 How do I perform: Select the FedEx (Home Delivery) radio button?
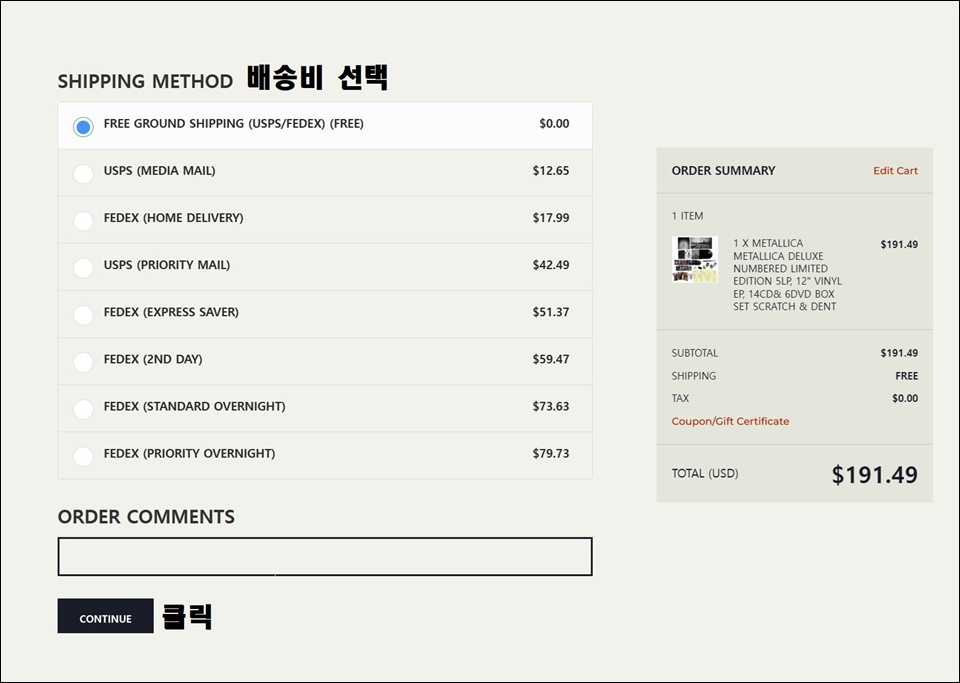click(x=83, y=221)
